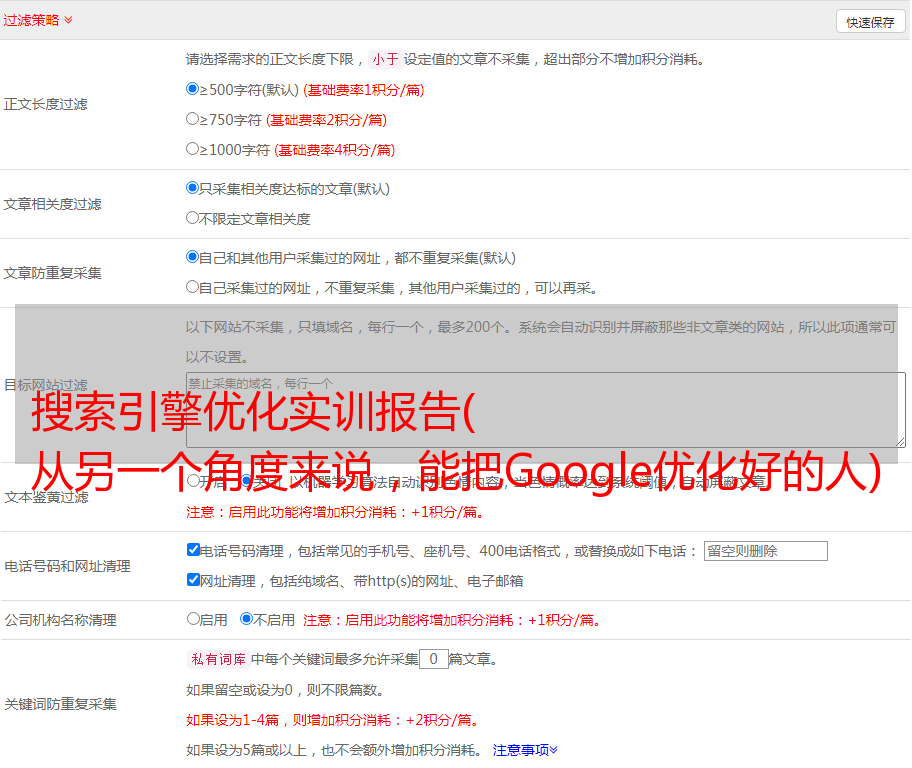Image resolution: width=912 pixels, height=768 pixels.
Task: Select 只采集相关度达标的文章 radio
Action: pyautogui.click(x=193, y=188)
